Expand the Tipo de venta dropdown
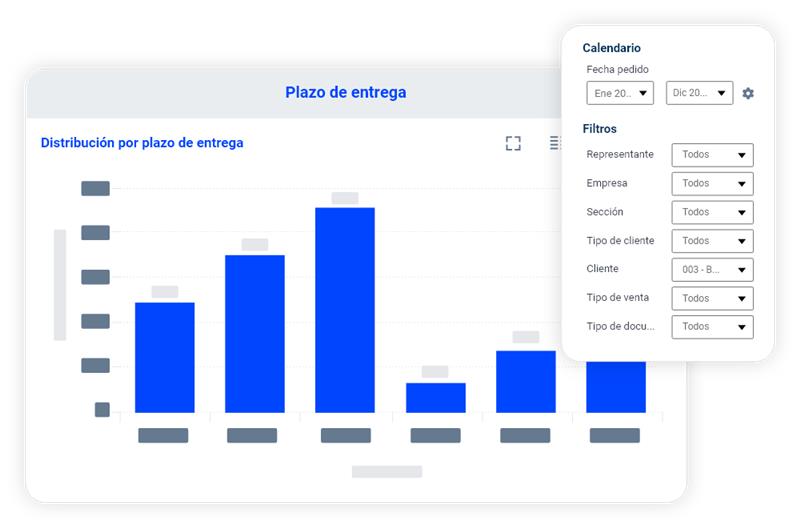This screenshot has width=800, height=528. pyautogui.click(x=712, y=298)
